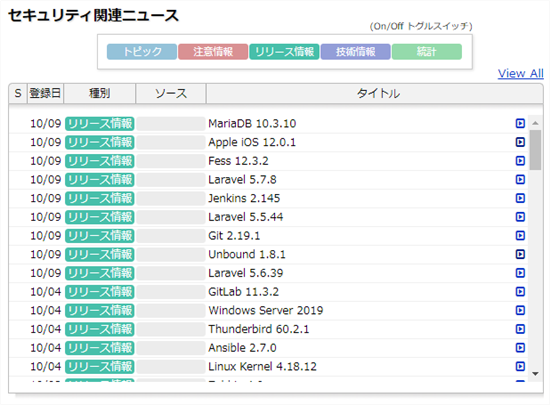Screen dimensions: 550x405
Task: Click リリース情報 tag in GitLab row
Action: (x=100, y=292)
